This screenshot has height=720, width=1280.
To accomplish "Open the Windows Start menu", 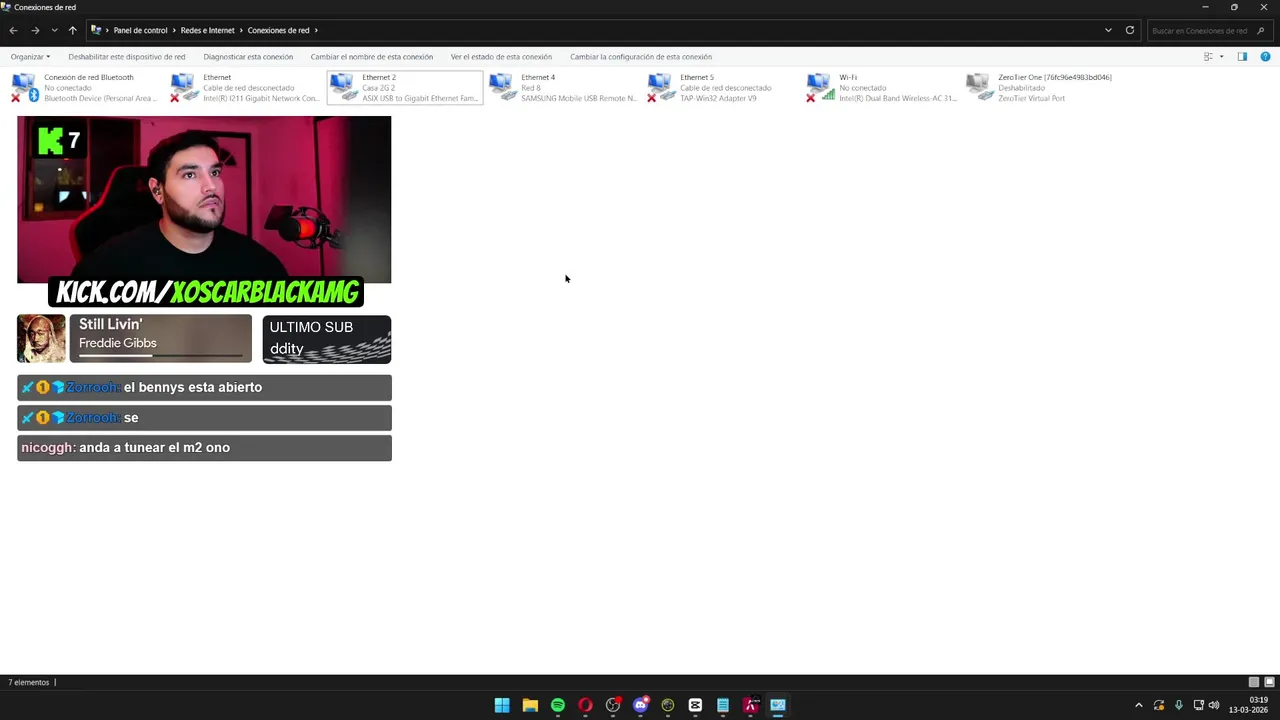I will [502, 705].
